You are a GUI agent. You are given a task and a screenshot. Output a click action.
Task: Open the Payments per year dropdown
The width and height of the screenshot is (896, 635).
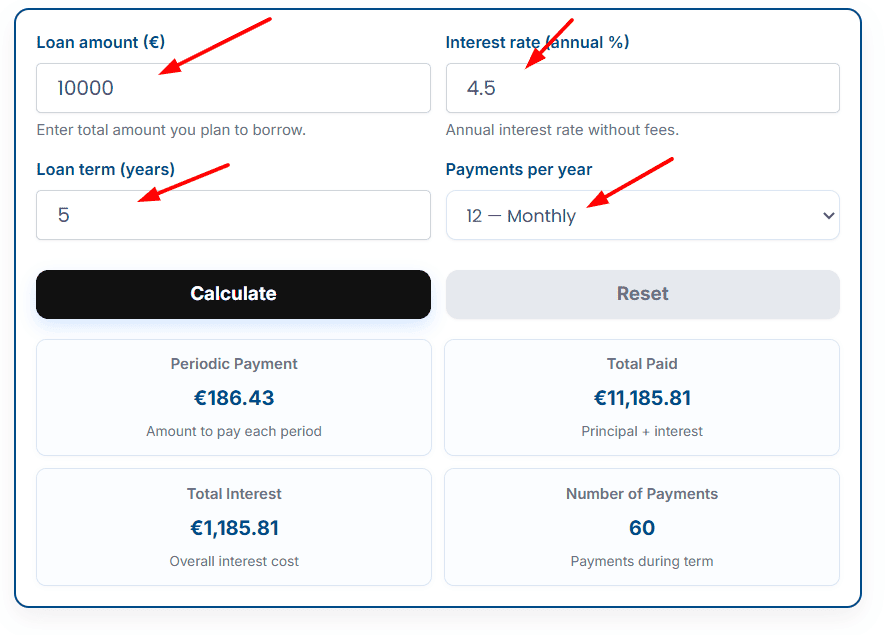[643, 215]
